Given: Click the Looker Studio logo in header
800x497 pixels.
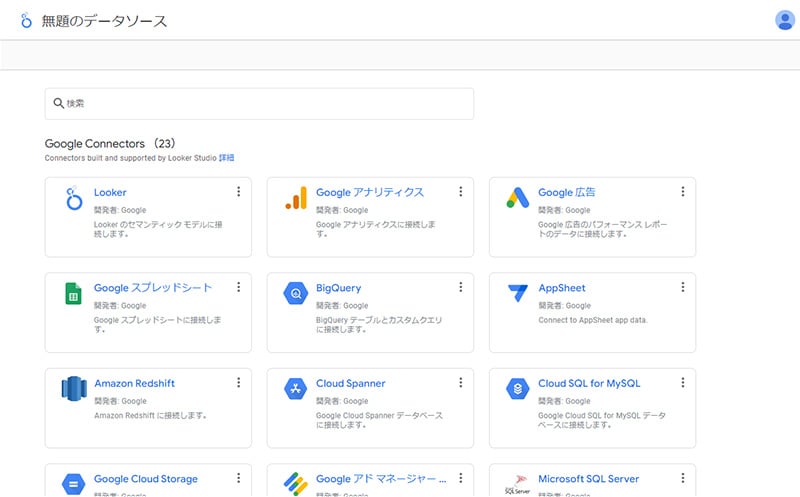Looking at the screenshot, I should pyautogui.click(x=26, y=20).
